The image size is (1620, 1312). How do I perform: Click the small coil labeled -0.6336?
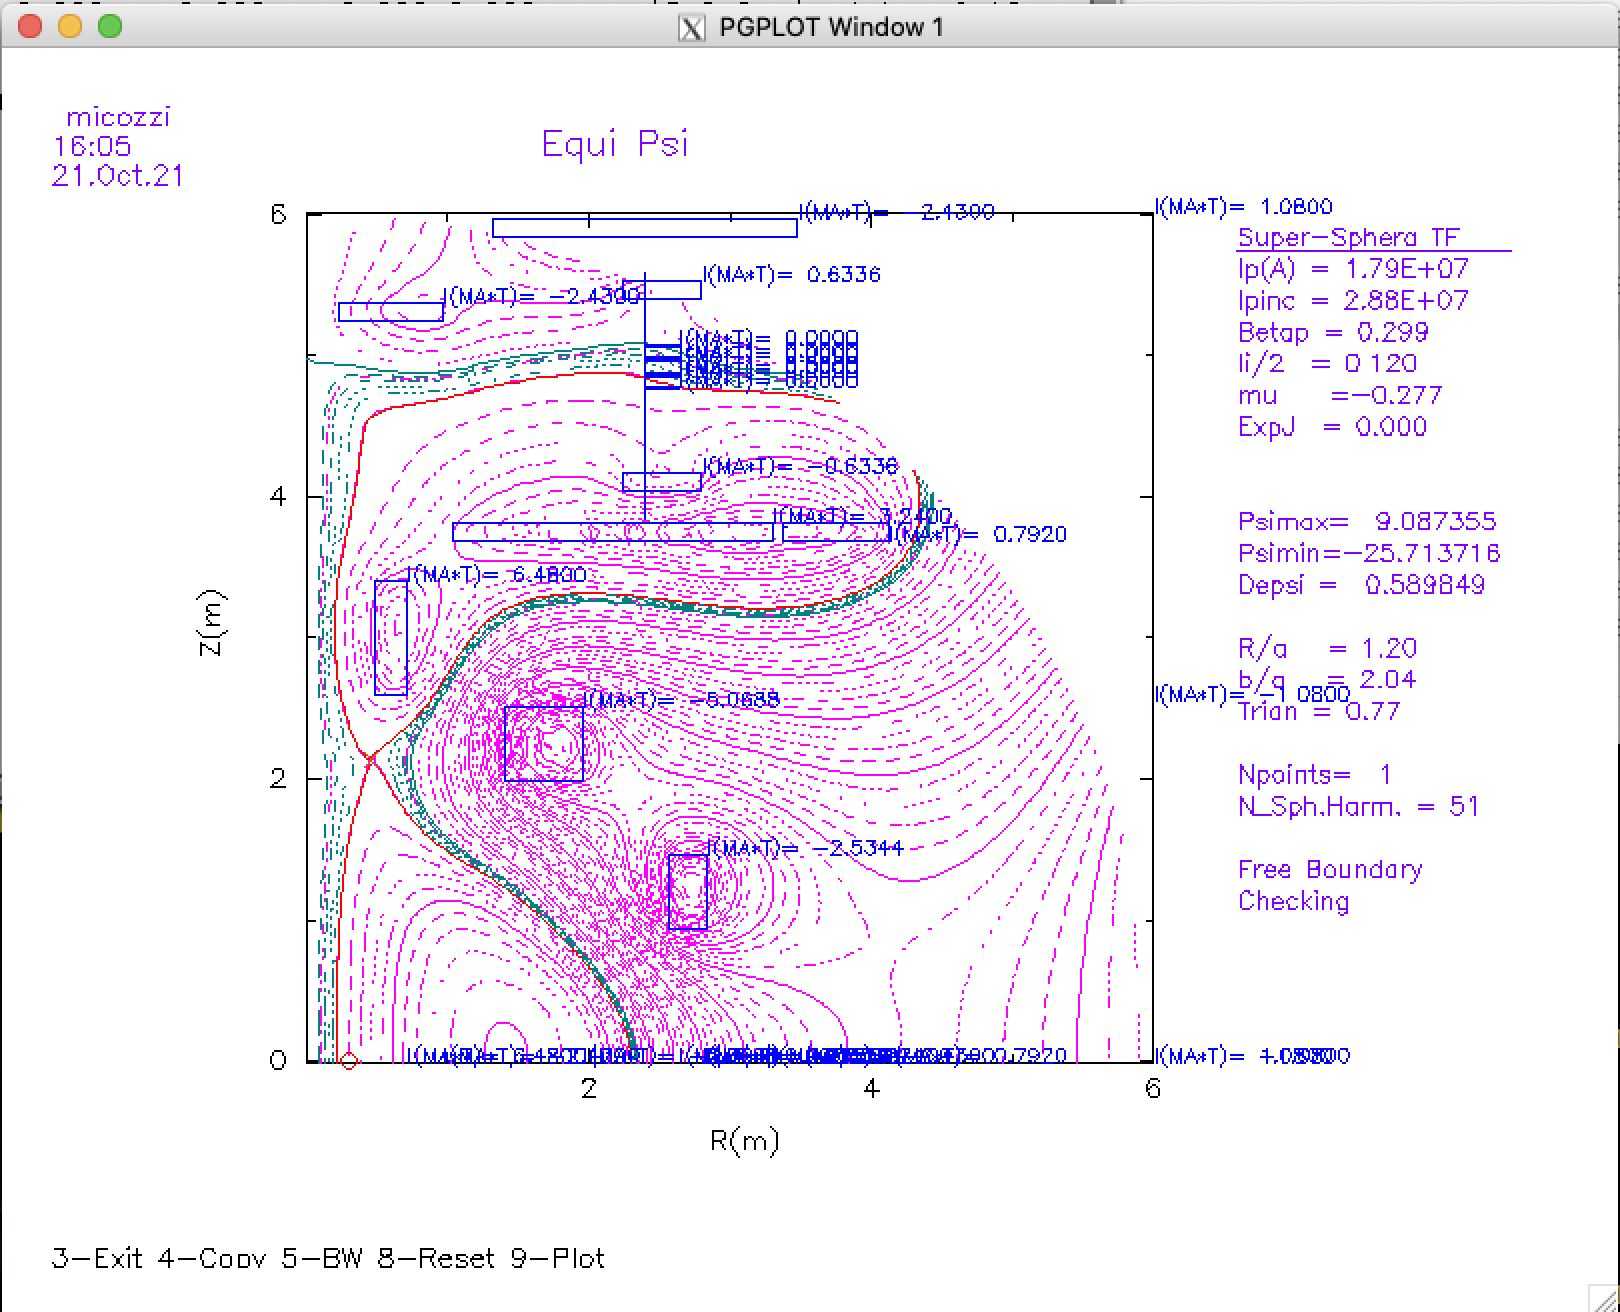pyautogui.click(x=662, y=482)
